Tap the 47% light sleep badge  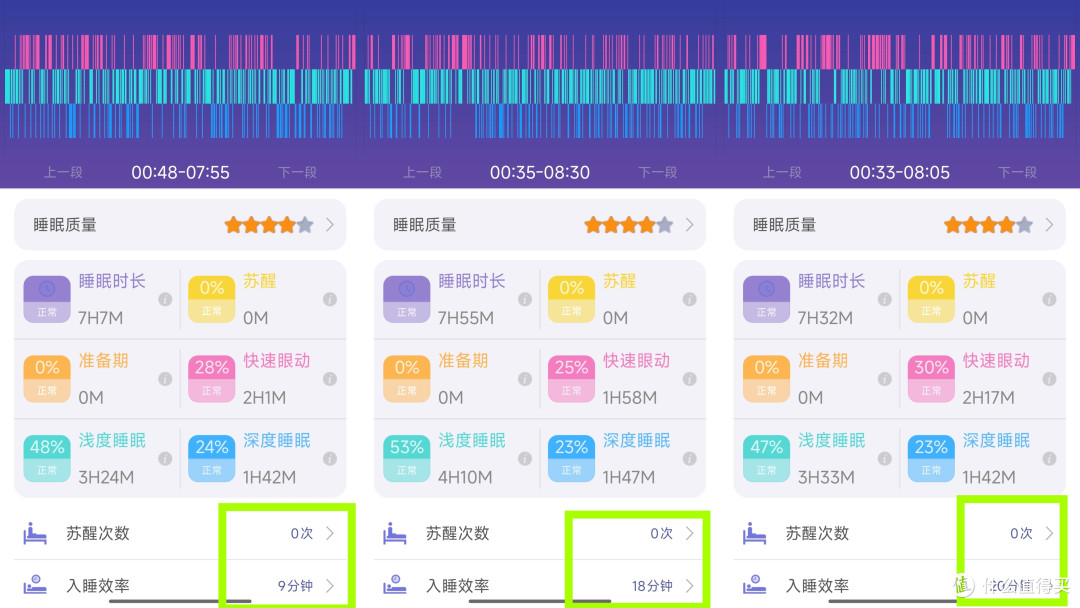tap(767, 459)
